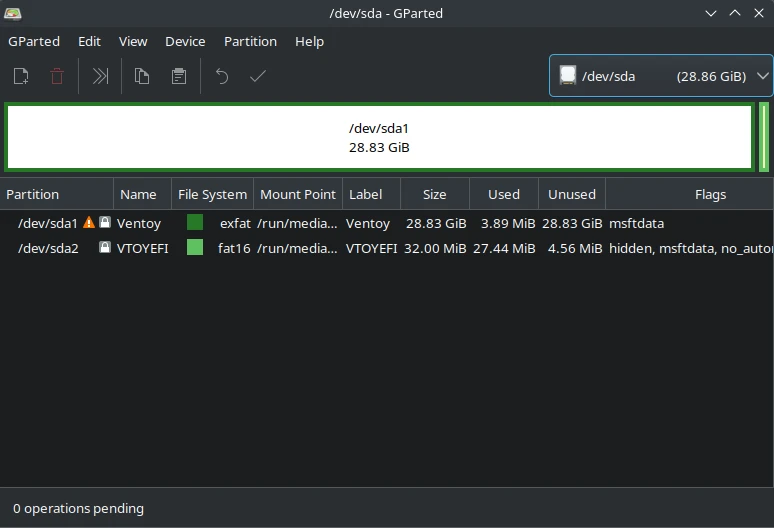The image size is (774, 528).
Task: Click the GParted app icon in title bar
Action: (12, 13)
